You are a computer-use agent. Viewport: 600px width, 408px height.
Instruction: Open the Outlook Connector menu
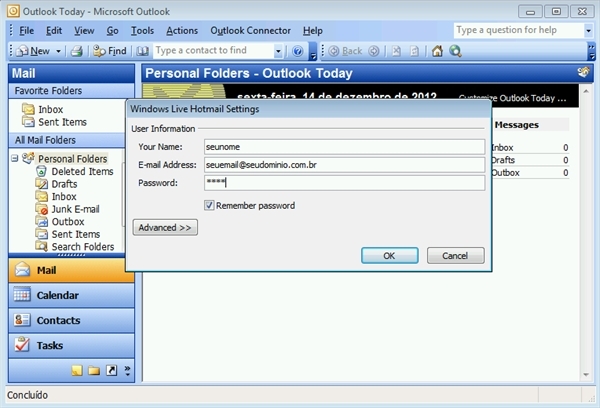pos(251,31)
